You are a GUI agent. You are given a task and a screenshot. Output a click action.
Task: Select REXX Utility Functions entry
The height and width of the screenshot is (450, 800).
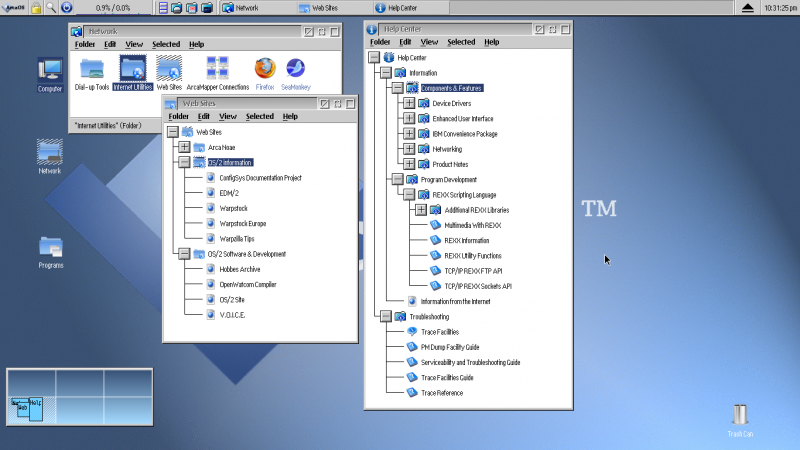(x=473, y=256)
